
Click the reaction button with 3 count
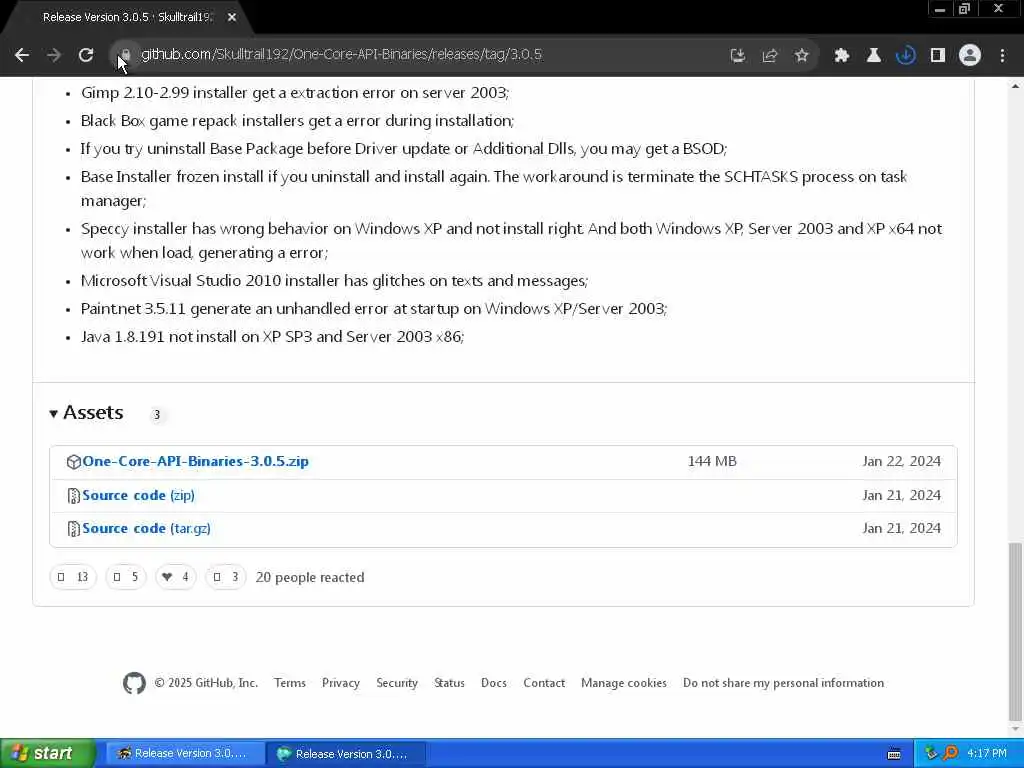coord(225,577)
